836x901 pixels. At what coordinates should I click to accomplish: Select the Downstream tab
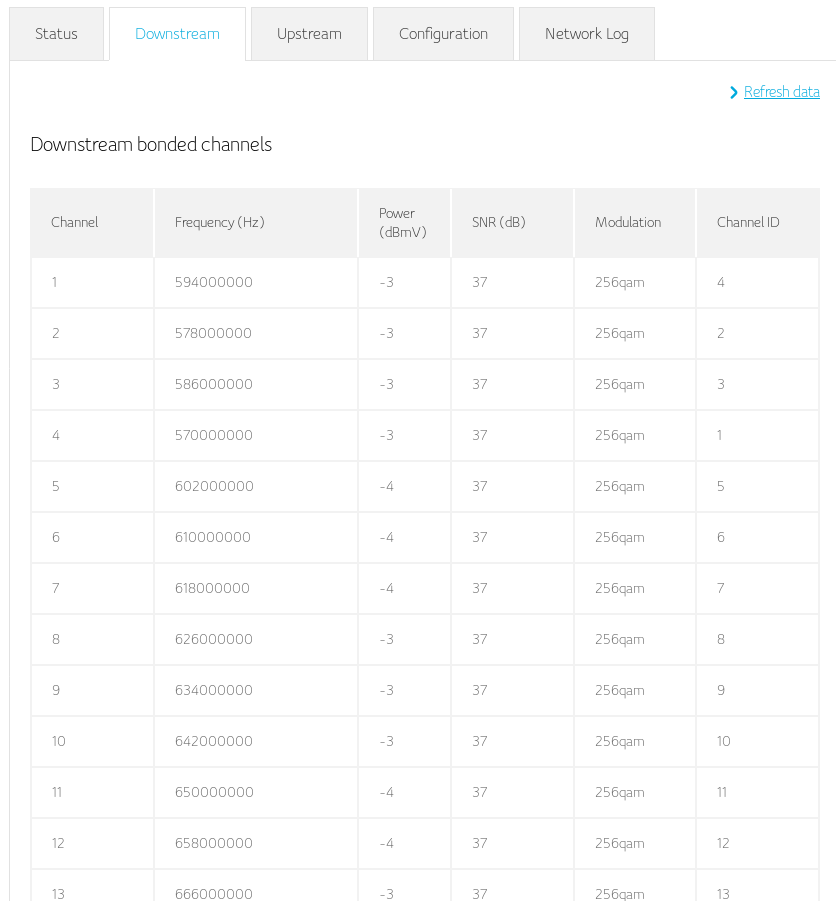pyautogui.click(x=177, y=34)
